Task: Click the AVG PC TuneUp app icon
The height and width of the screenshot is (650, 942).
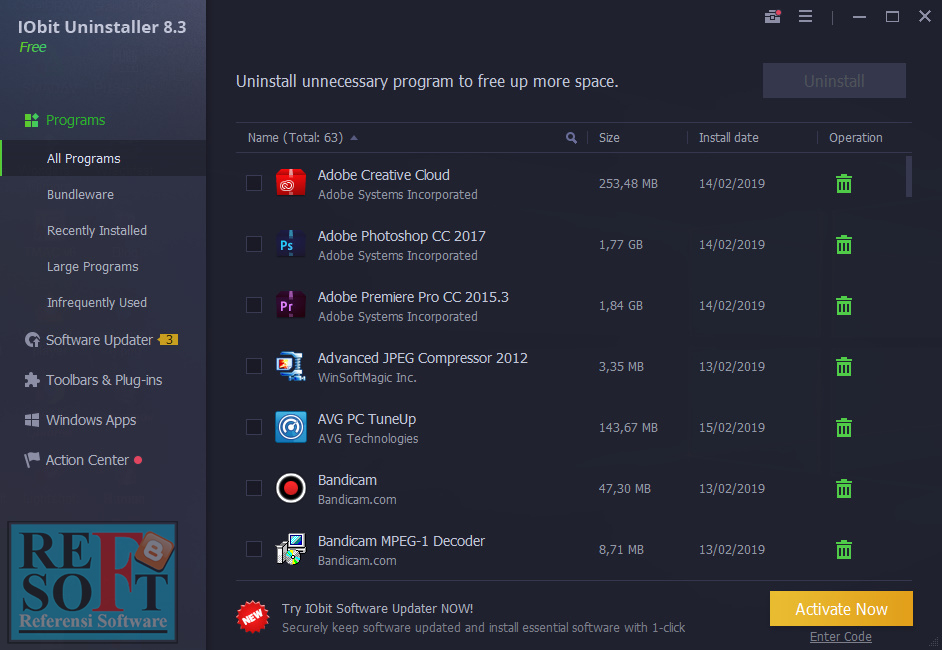Action: tap(291, 427)
